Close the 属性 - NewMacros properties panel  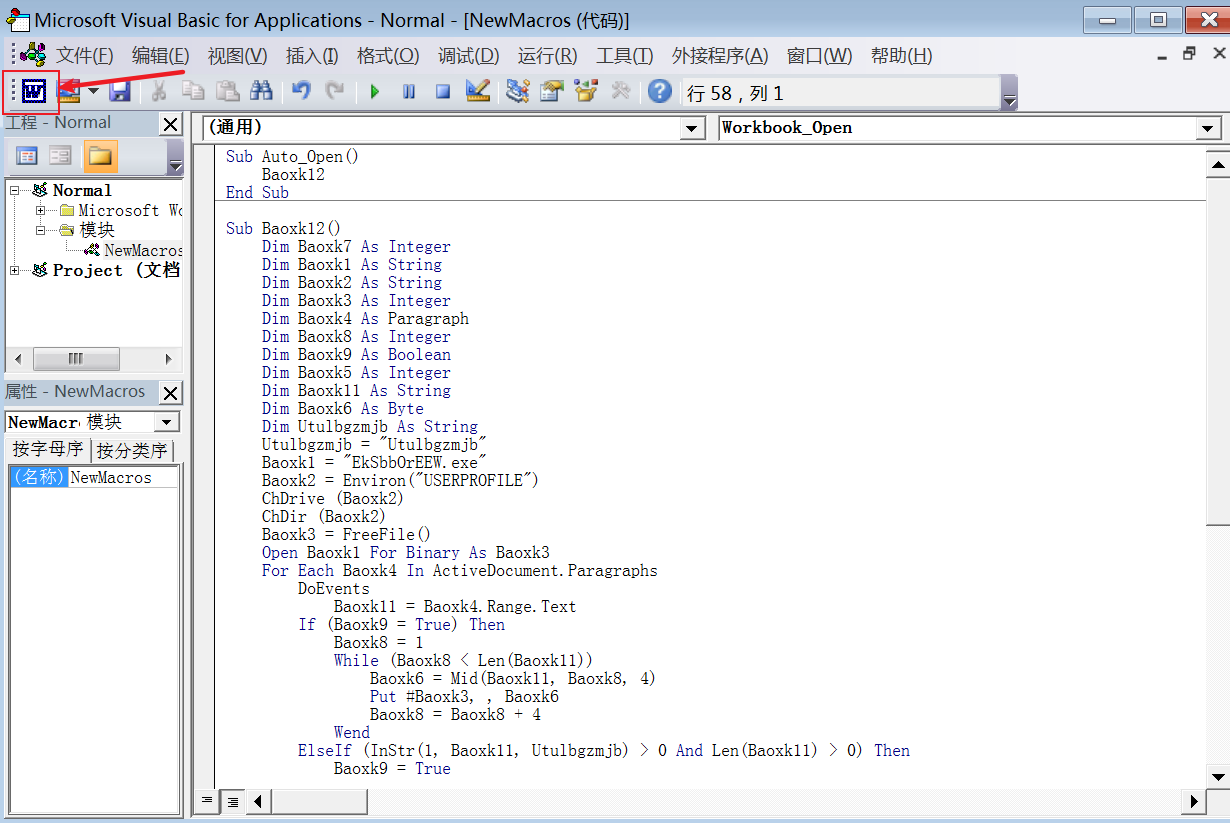171,393
